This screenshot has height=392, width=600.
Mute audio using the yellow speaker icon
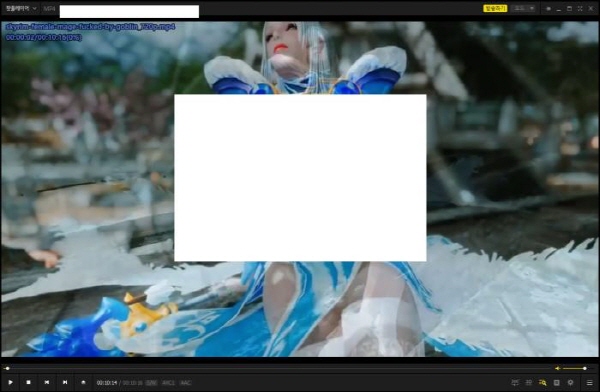pyautogui.click(x=558, y=368)
